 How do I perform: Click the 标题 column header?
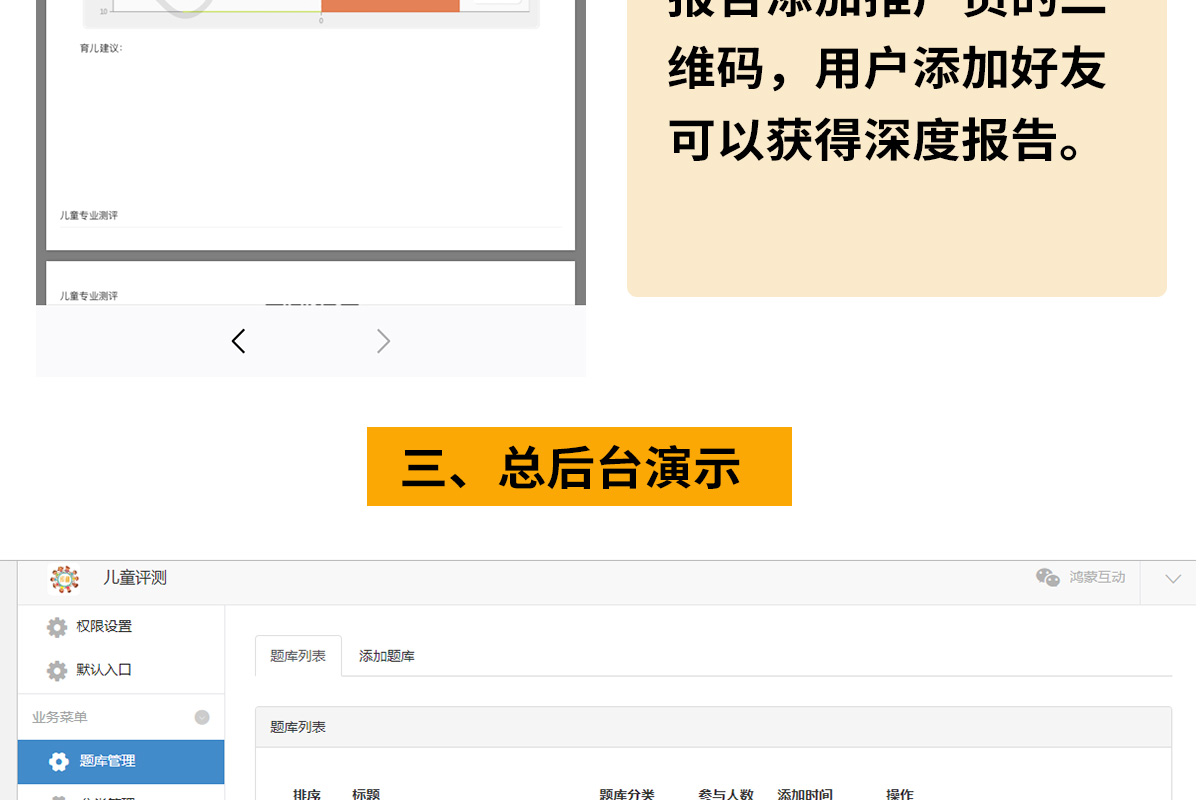pyautogui.click(x=366, y=794)
